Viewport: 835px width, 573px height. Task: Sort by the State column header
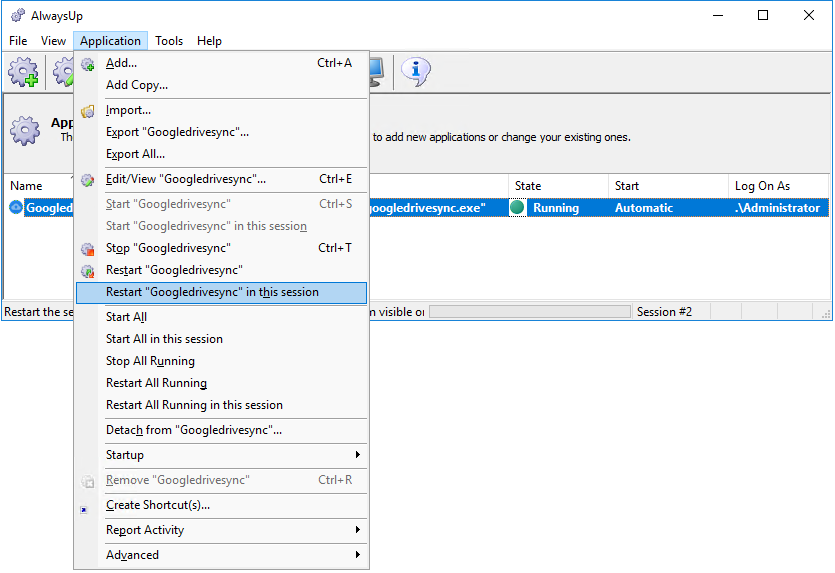point(558,186)
